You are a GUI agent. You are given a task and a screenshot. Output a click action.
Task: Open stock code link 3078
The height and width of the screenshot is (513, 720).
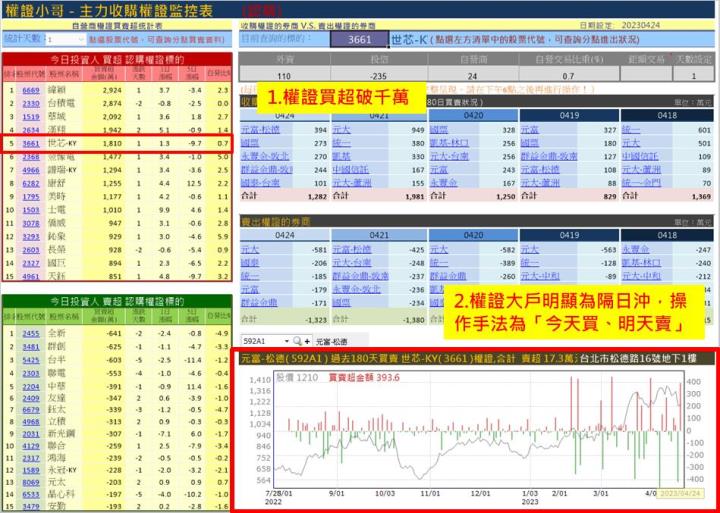click(x=31, y=223)
